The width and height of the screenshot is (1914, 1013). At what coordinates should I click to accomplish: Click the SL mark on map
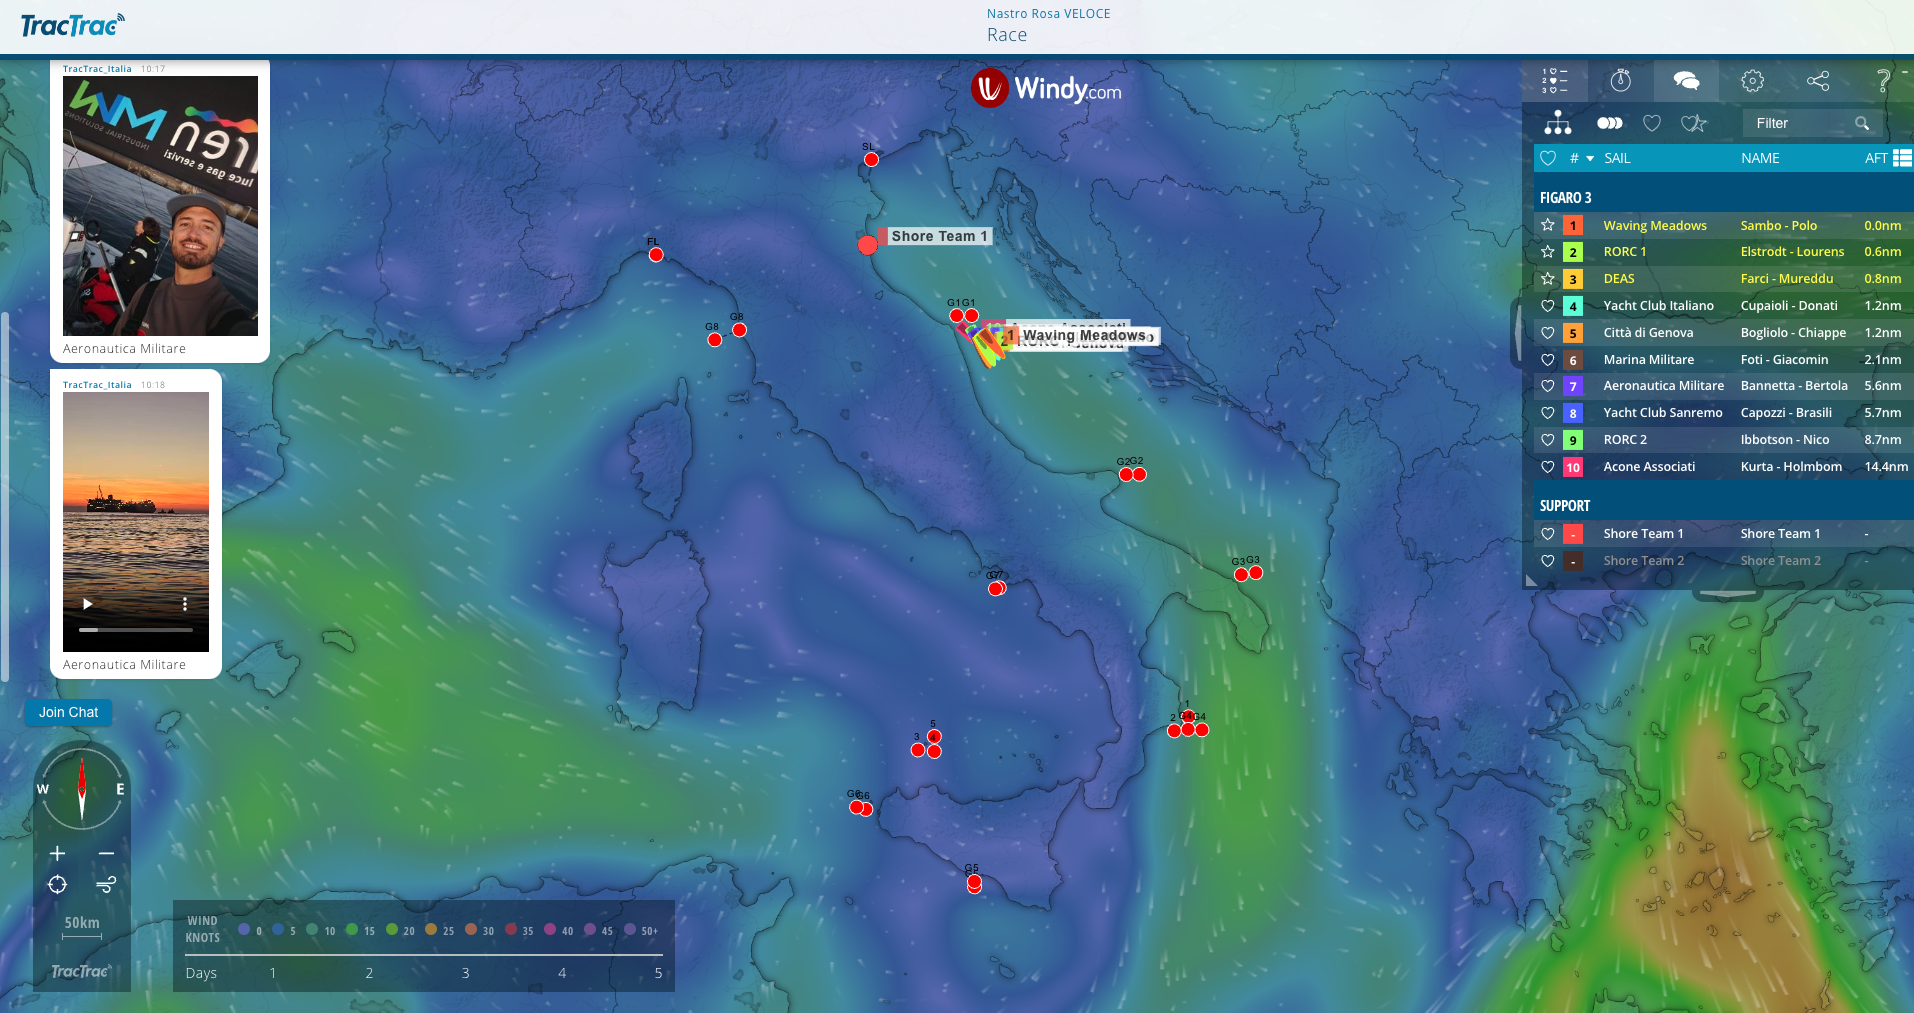point(871,159)
